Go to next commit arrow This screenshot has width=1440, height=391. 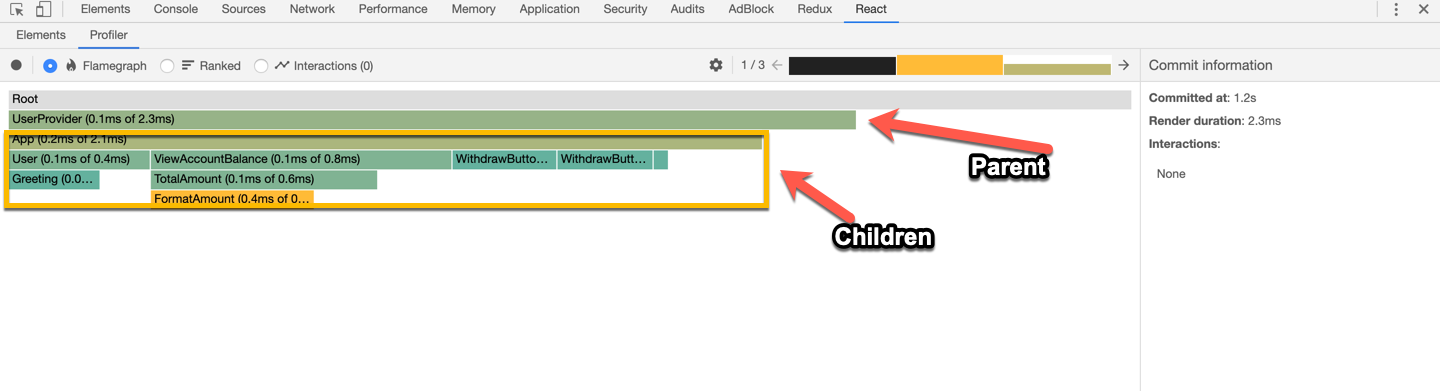[x=1124, y=65]
